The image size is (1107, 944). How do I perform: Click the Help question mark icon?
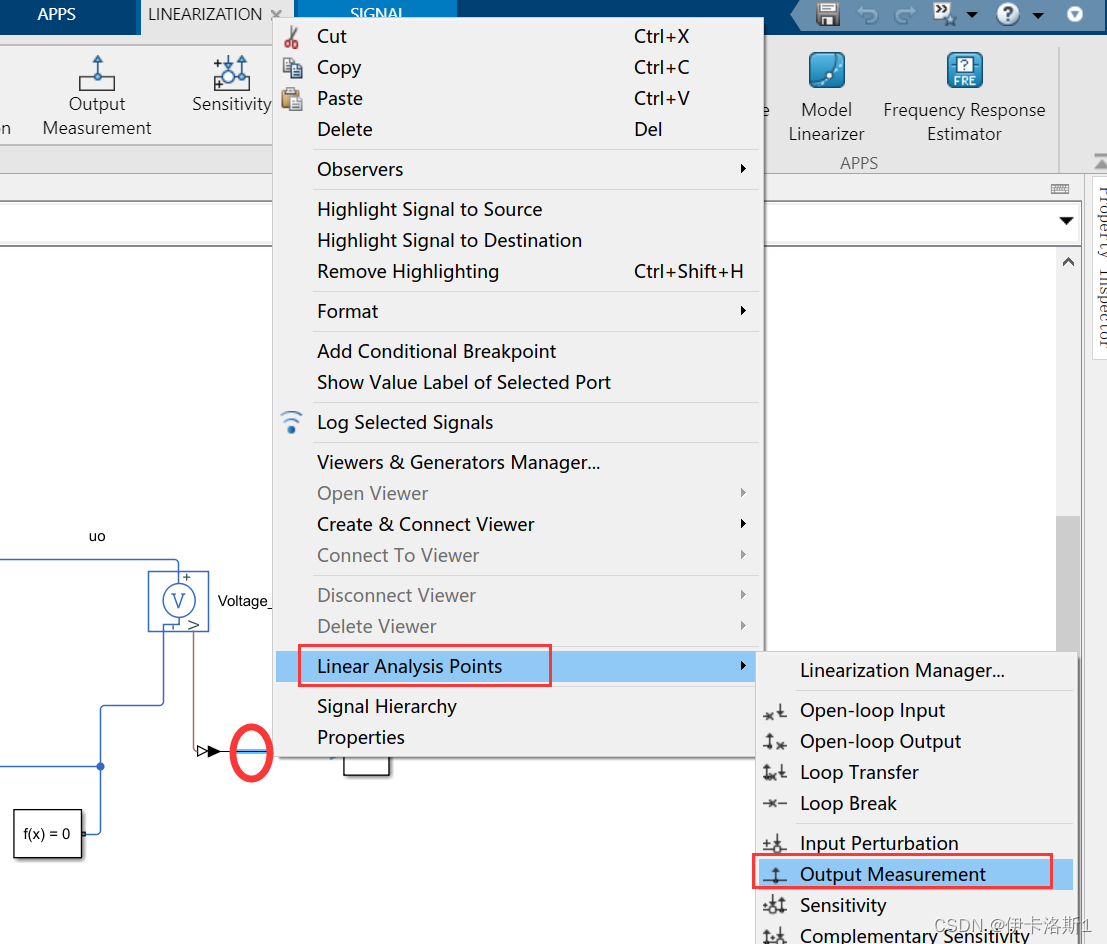(x=1007, y=14)
